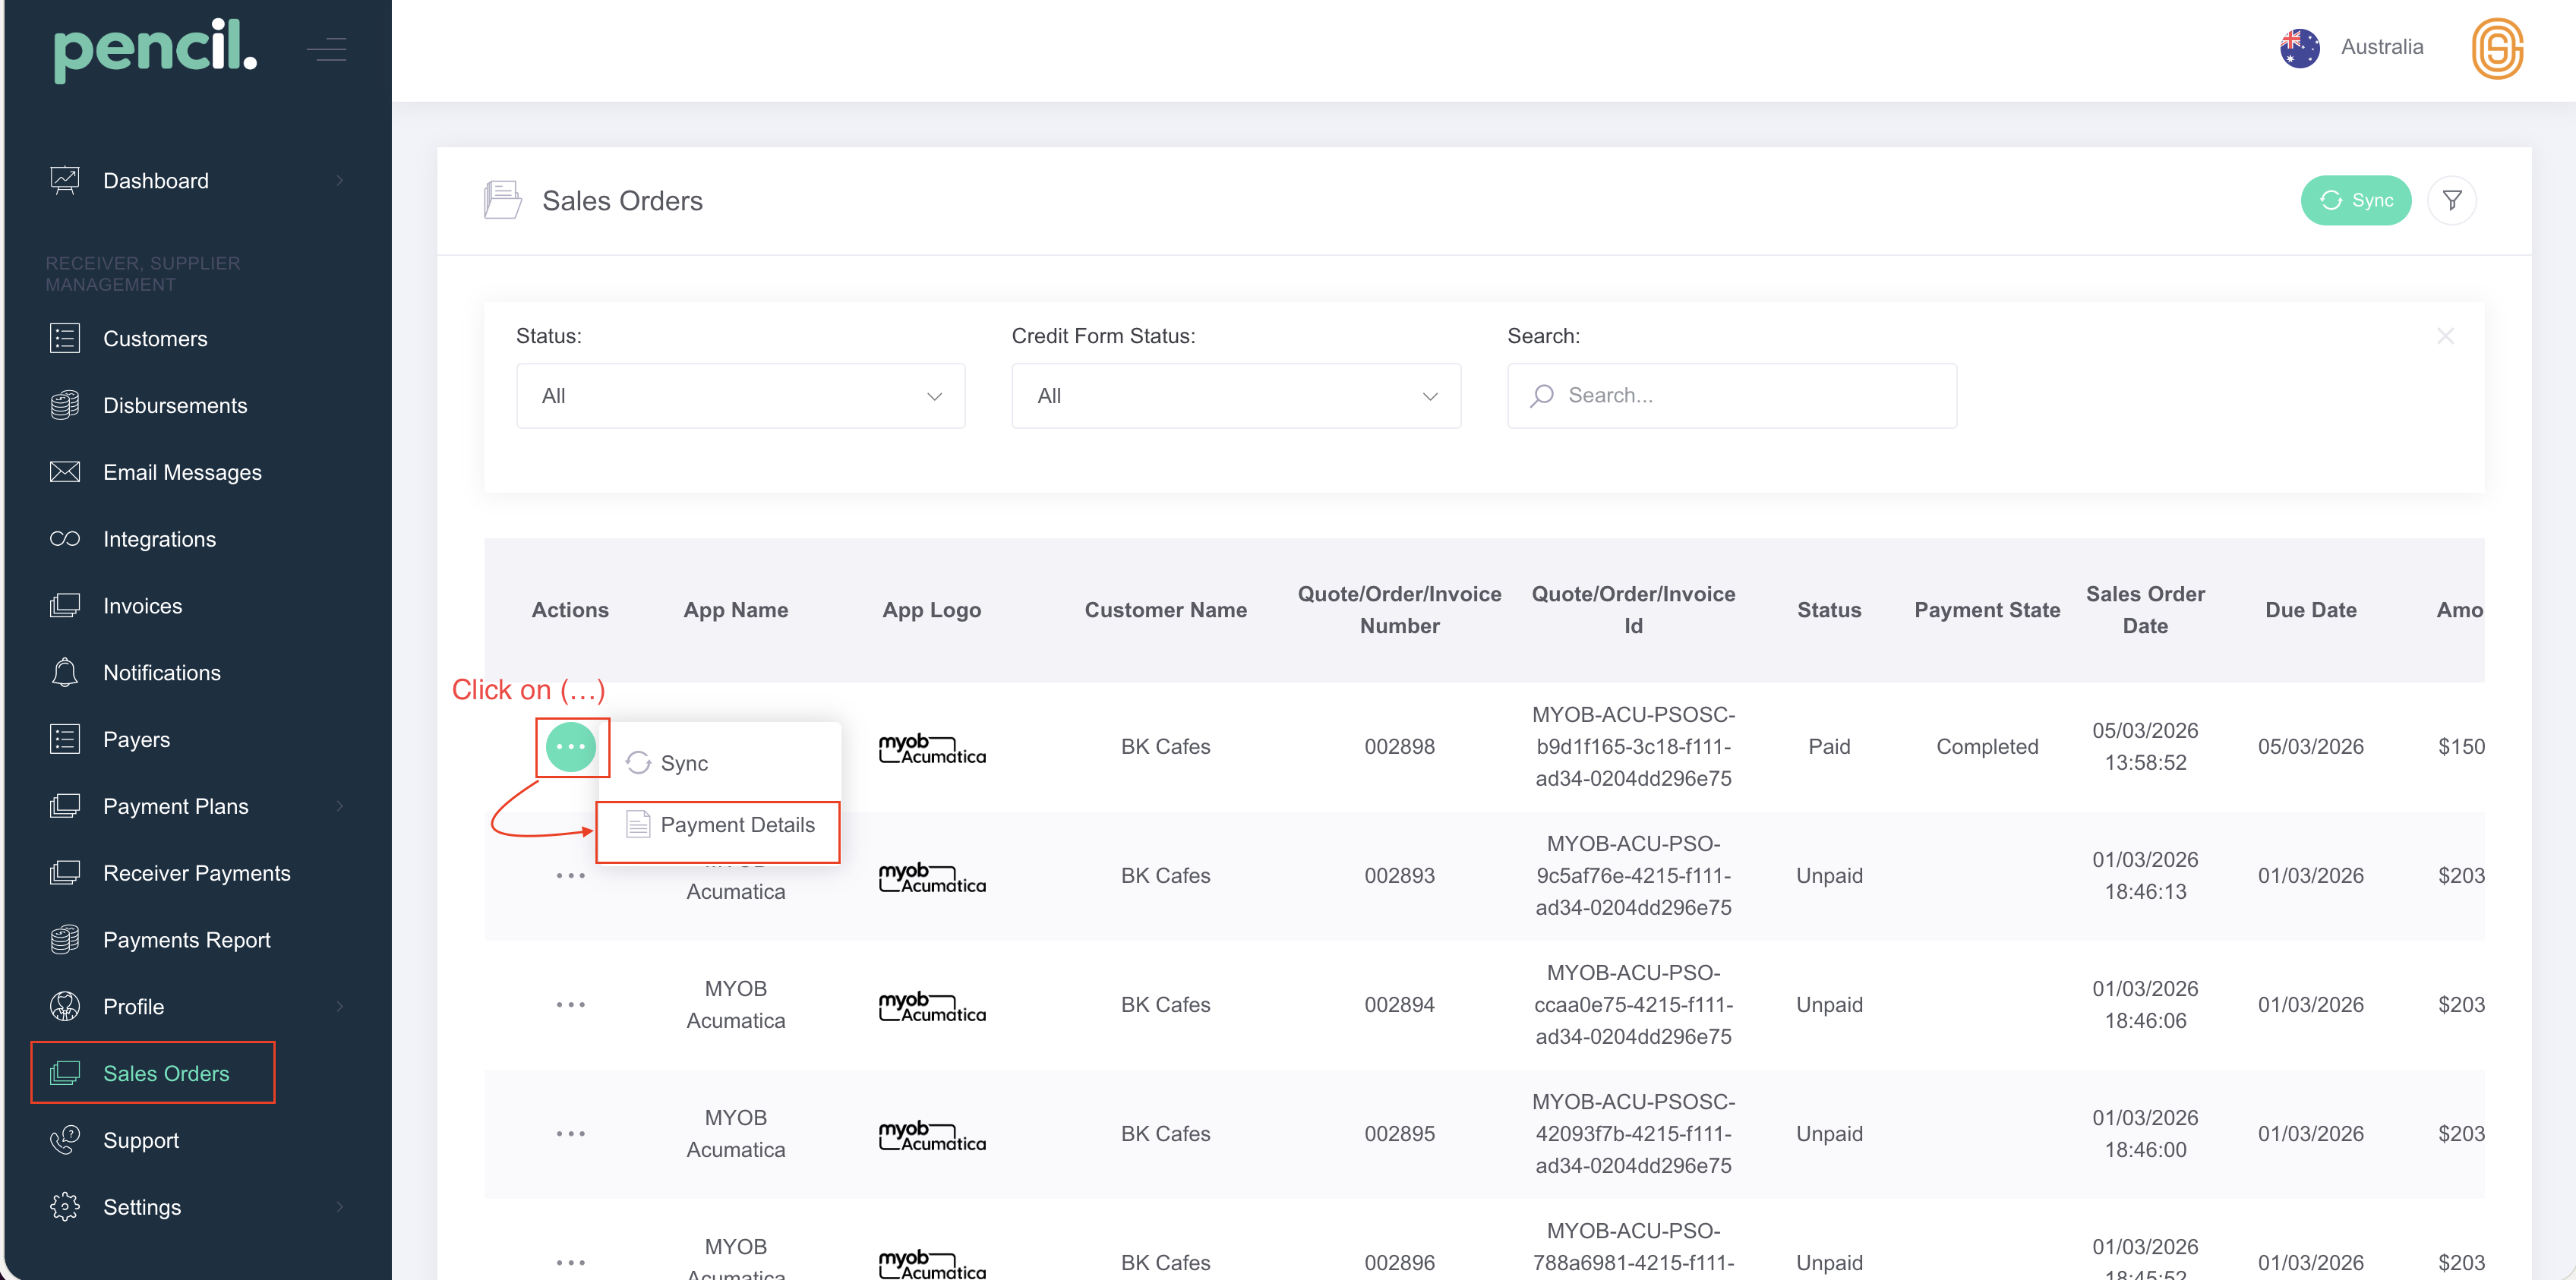Click the Email Messages envelope icon
The width and height of the screenshot is (2576, 1280).
(65, 472)
